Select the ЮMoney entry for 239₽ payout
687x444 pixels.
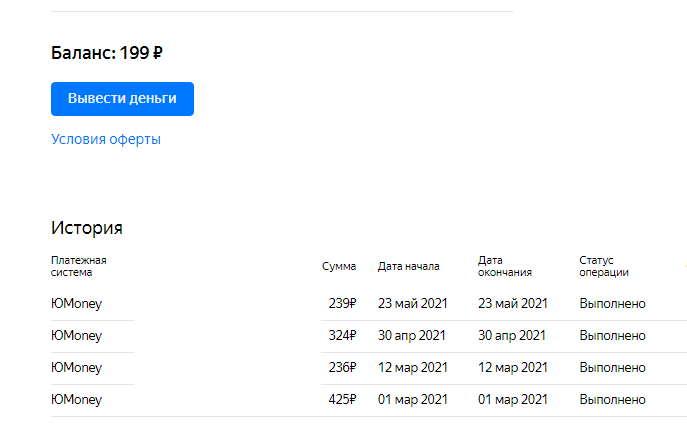(76, 304)
